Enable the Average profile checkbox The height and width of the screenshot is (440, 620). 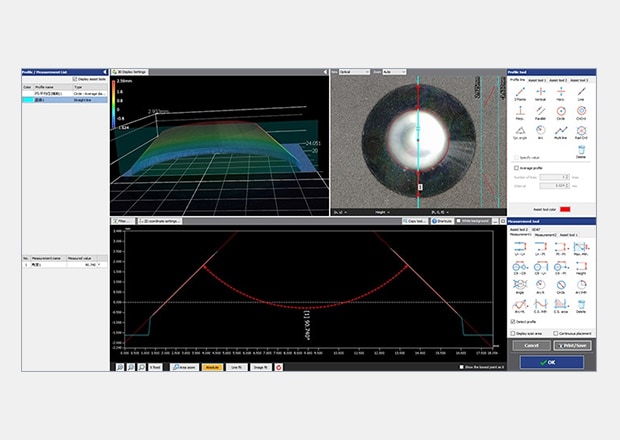[516, 168]
